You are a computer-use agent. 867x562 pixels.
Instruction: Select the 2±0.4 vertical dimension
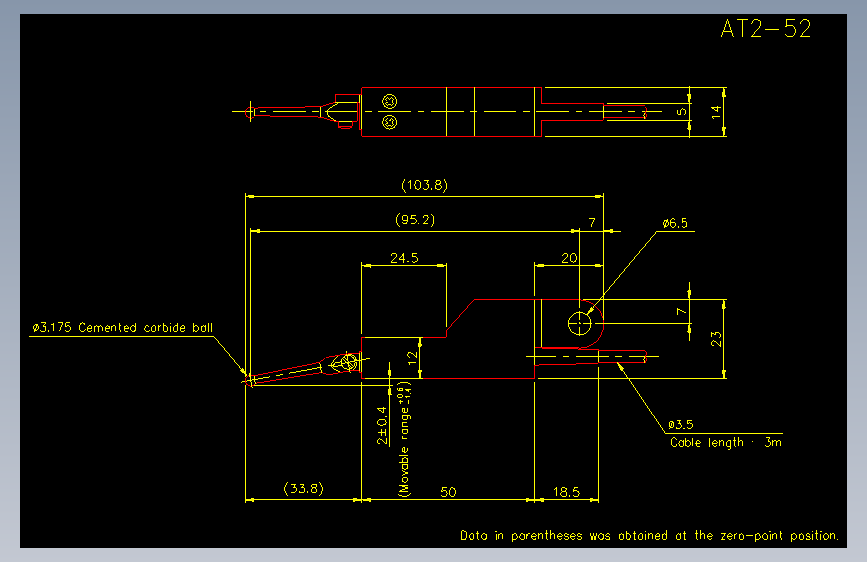(382, 426)
